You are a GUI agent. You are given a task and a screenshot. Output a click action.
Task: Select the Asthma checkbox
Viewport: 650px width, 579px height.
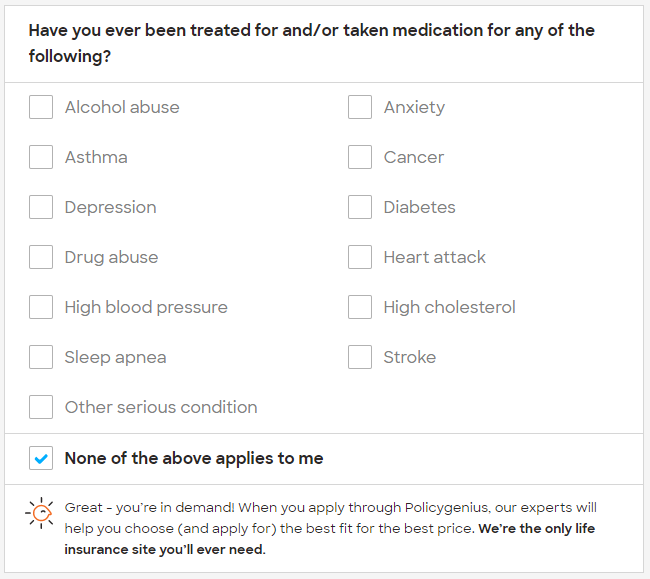(41, 157)
